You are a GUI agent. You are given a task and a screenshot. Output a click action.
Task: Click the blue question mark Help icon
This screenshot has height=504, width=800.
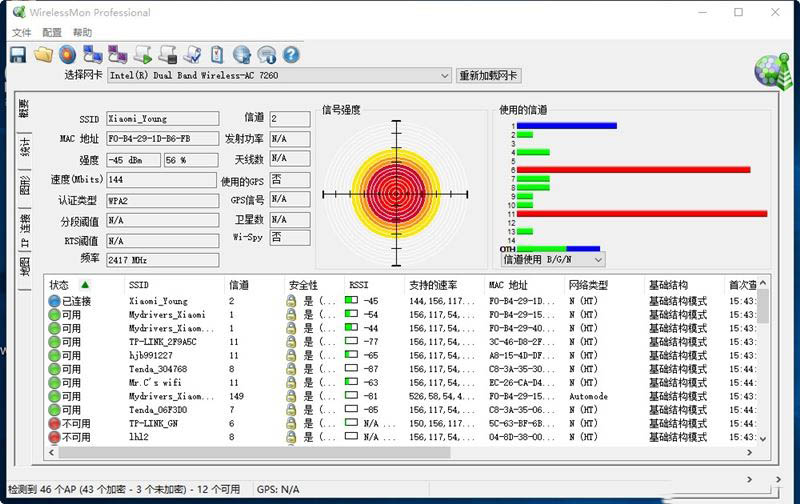[x=291, y=55]
